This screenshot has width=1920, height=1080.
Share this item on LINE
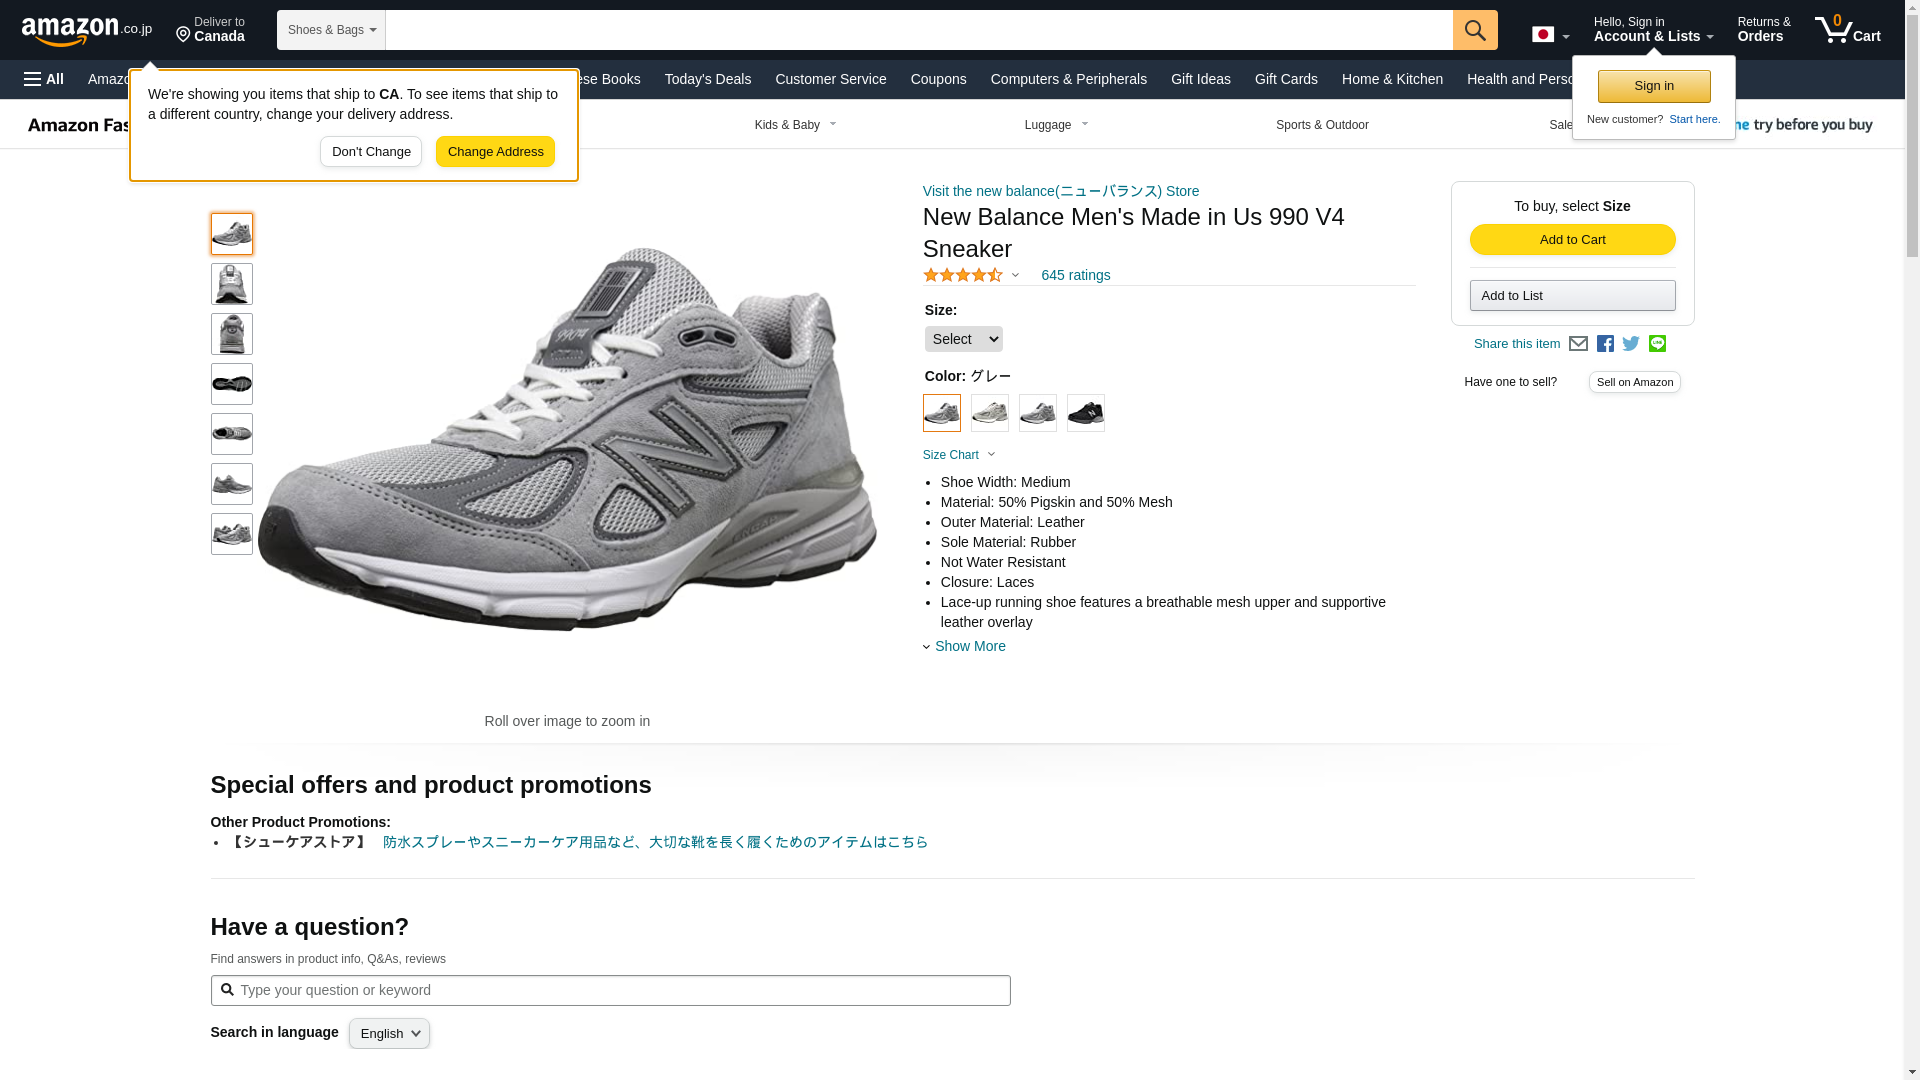pyautogui.click(x=1657, y=344)
